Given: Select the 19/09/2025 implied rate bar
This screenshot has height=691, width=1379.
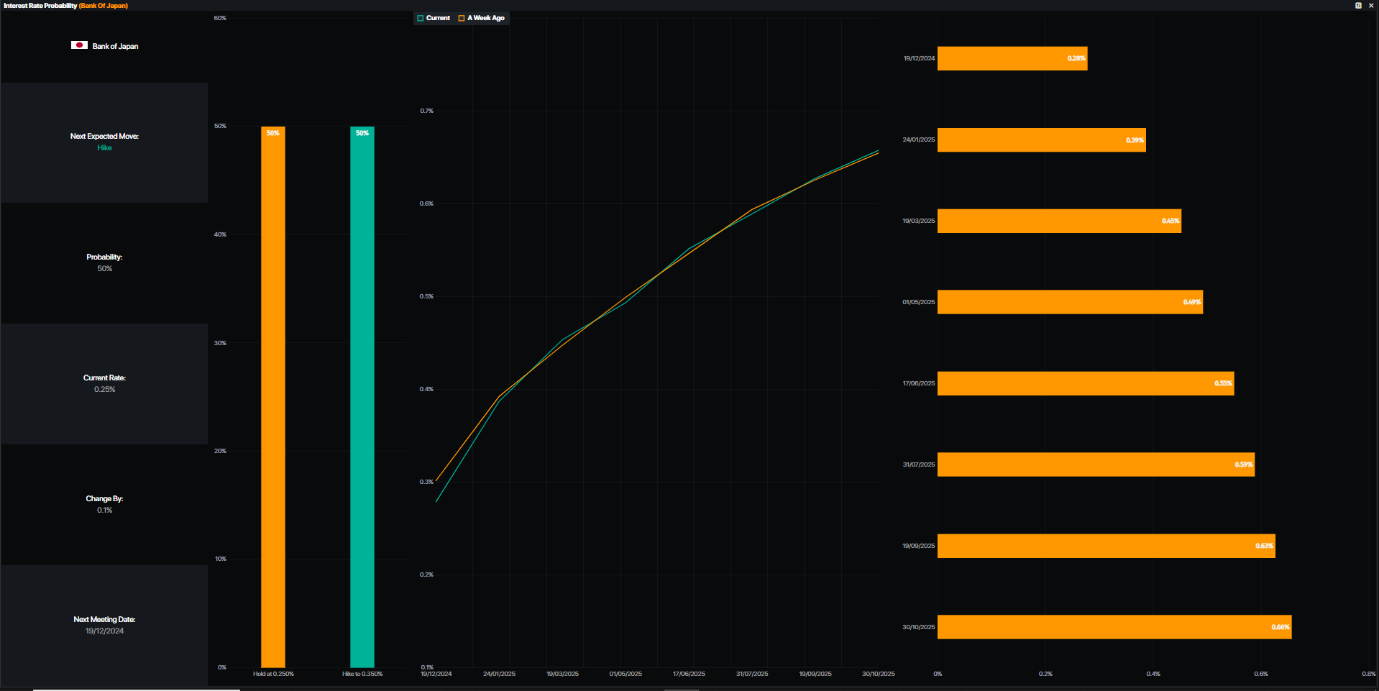Looking at the screenshot, I should pos(1106,545).
